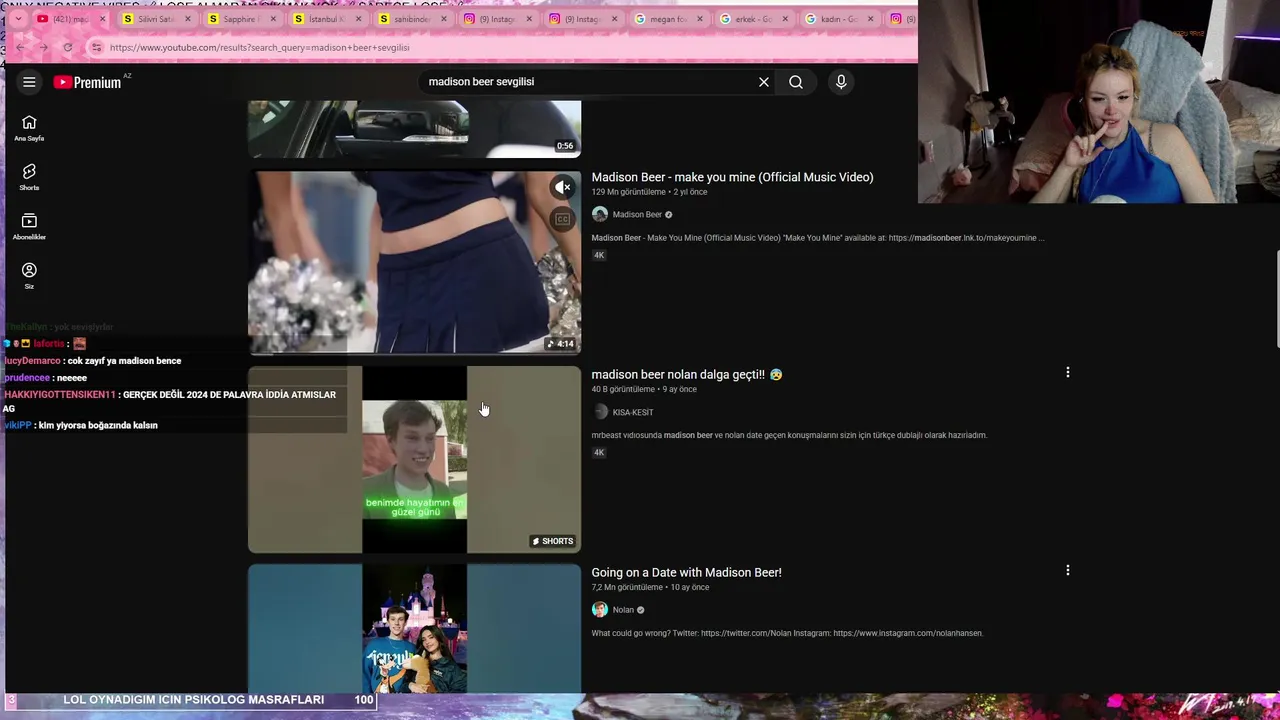The width and height of the screenshot is (1280, 720).
Task: Open the top car video thumbnail 0:56
Action: tap(414, 128)
